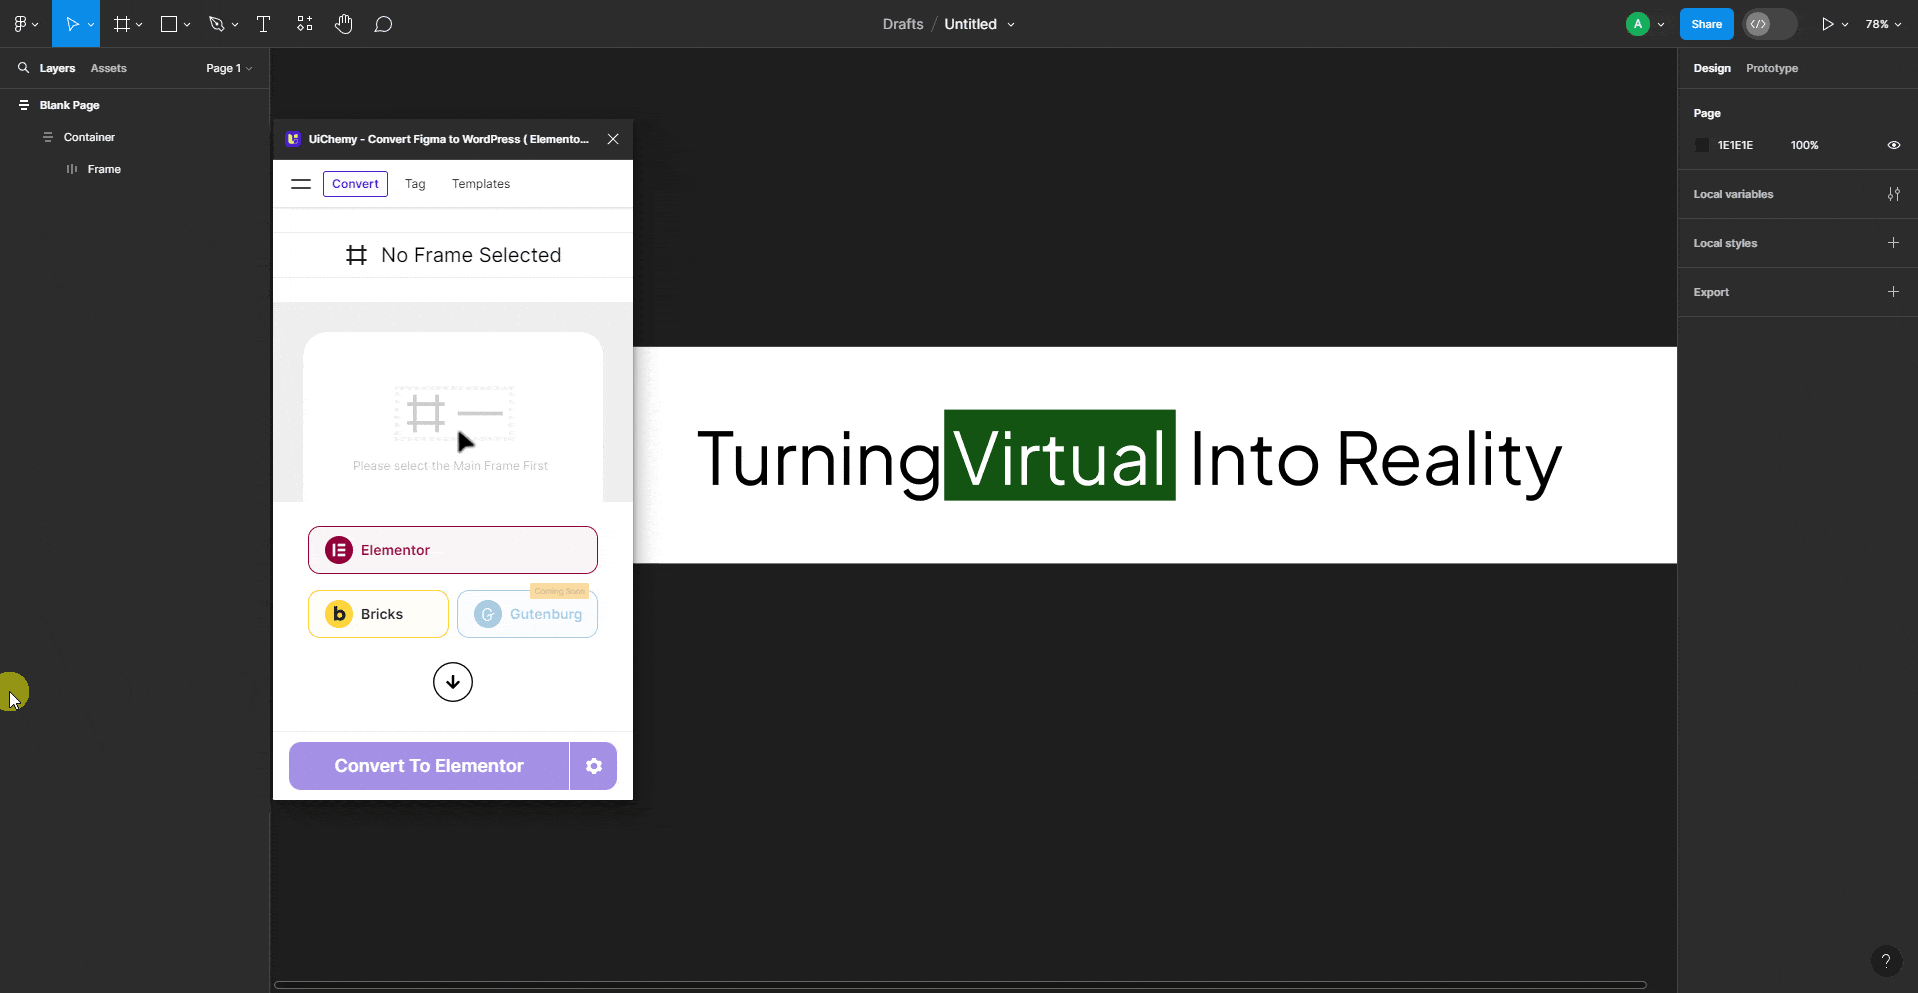Switch to the Prototype tab
The width and height of the screenshot is (1918, 993).
coord(1771,68)
